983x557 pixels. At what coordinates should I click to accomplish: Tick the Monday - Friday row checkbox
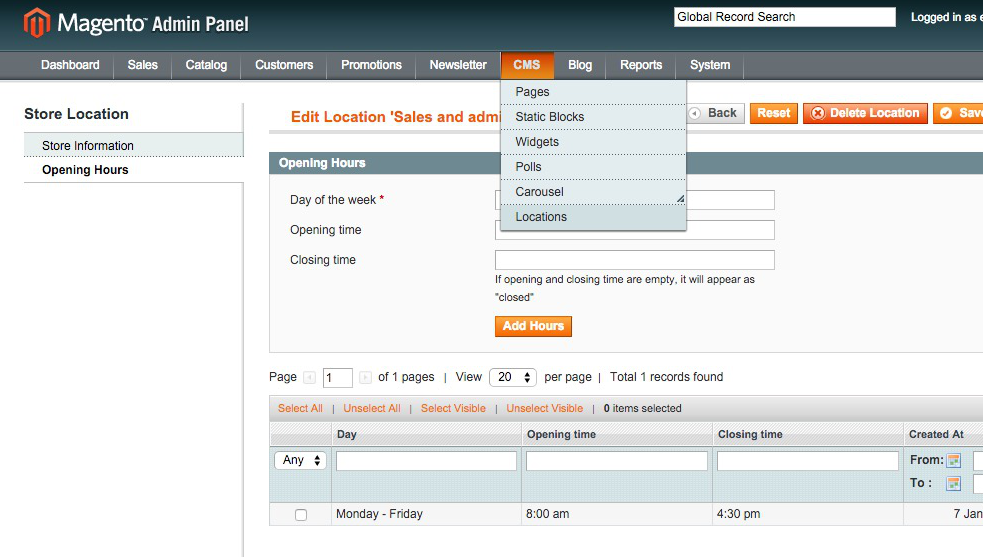click(x=301, y=515)
